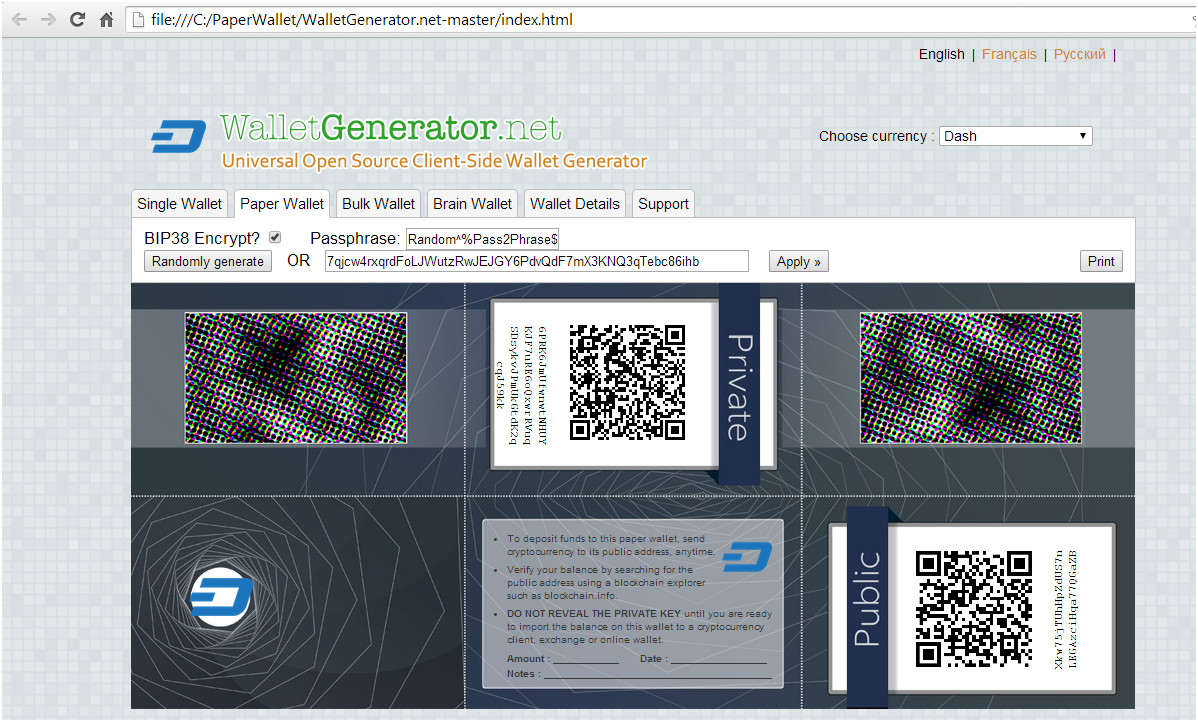Click the public address QR code
The image size is (1198, 722).
tap(974, 609)
